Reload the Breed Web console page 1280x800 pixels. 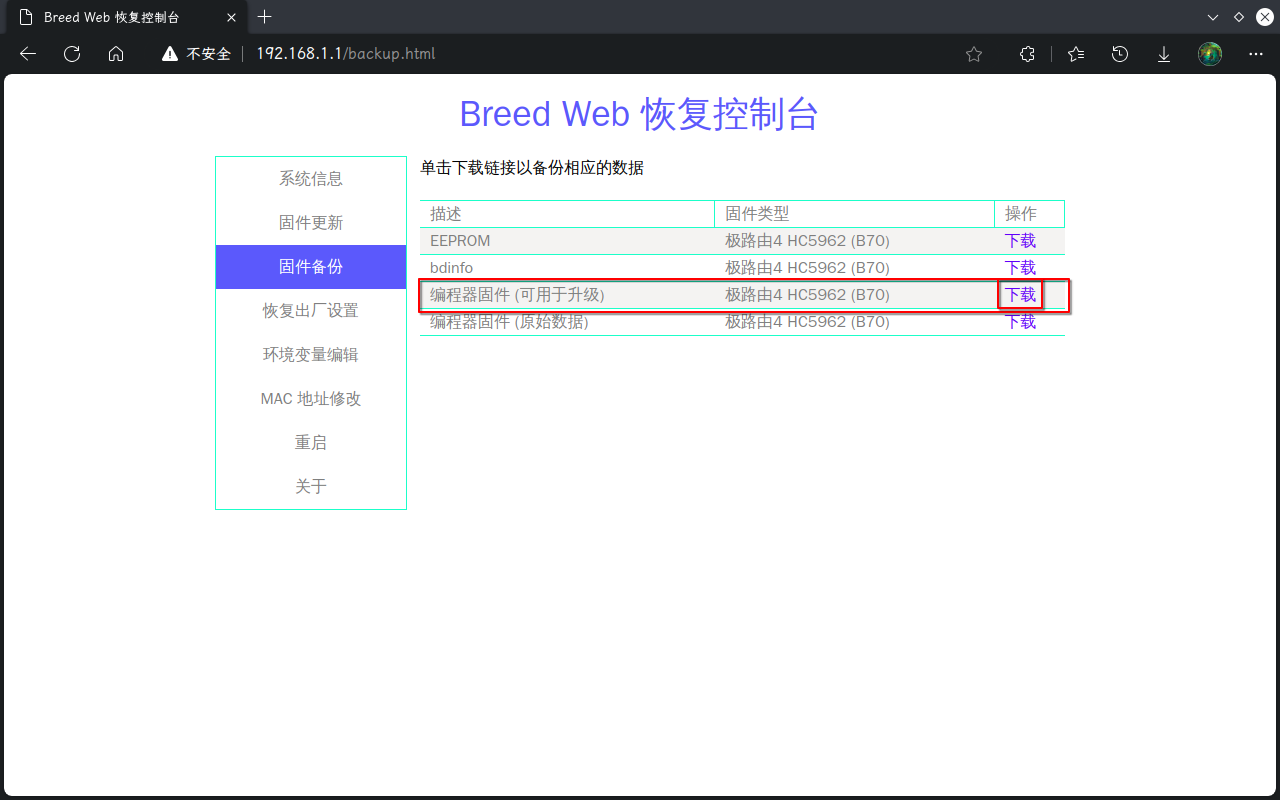pyautogui.click(x=71, y=54)
